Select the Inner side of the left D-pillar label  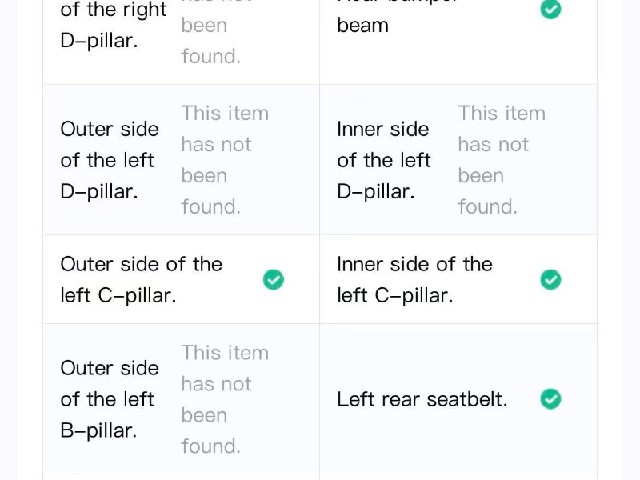(x=384, y=160)
